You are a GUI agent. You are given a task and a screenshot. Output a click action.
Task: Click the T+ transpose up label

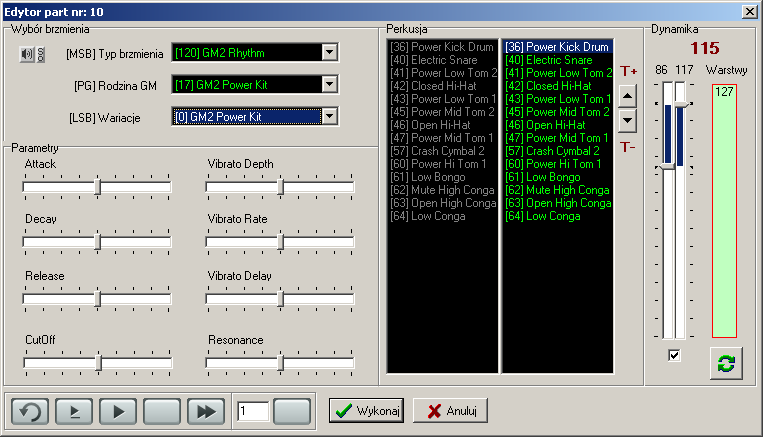pyautogui.click(x=628, y=72)
